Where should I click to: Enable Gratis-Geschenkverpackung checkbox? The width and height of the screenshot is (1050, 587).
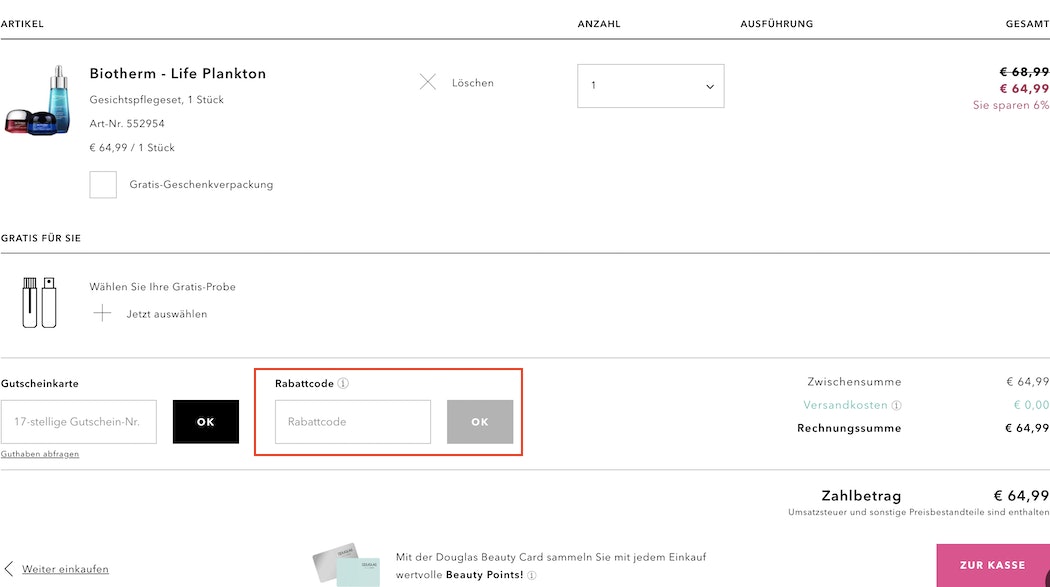[x=103, y=185]
